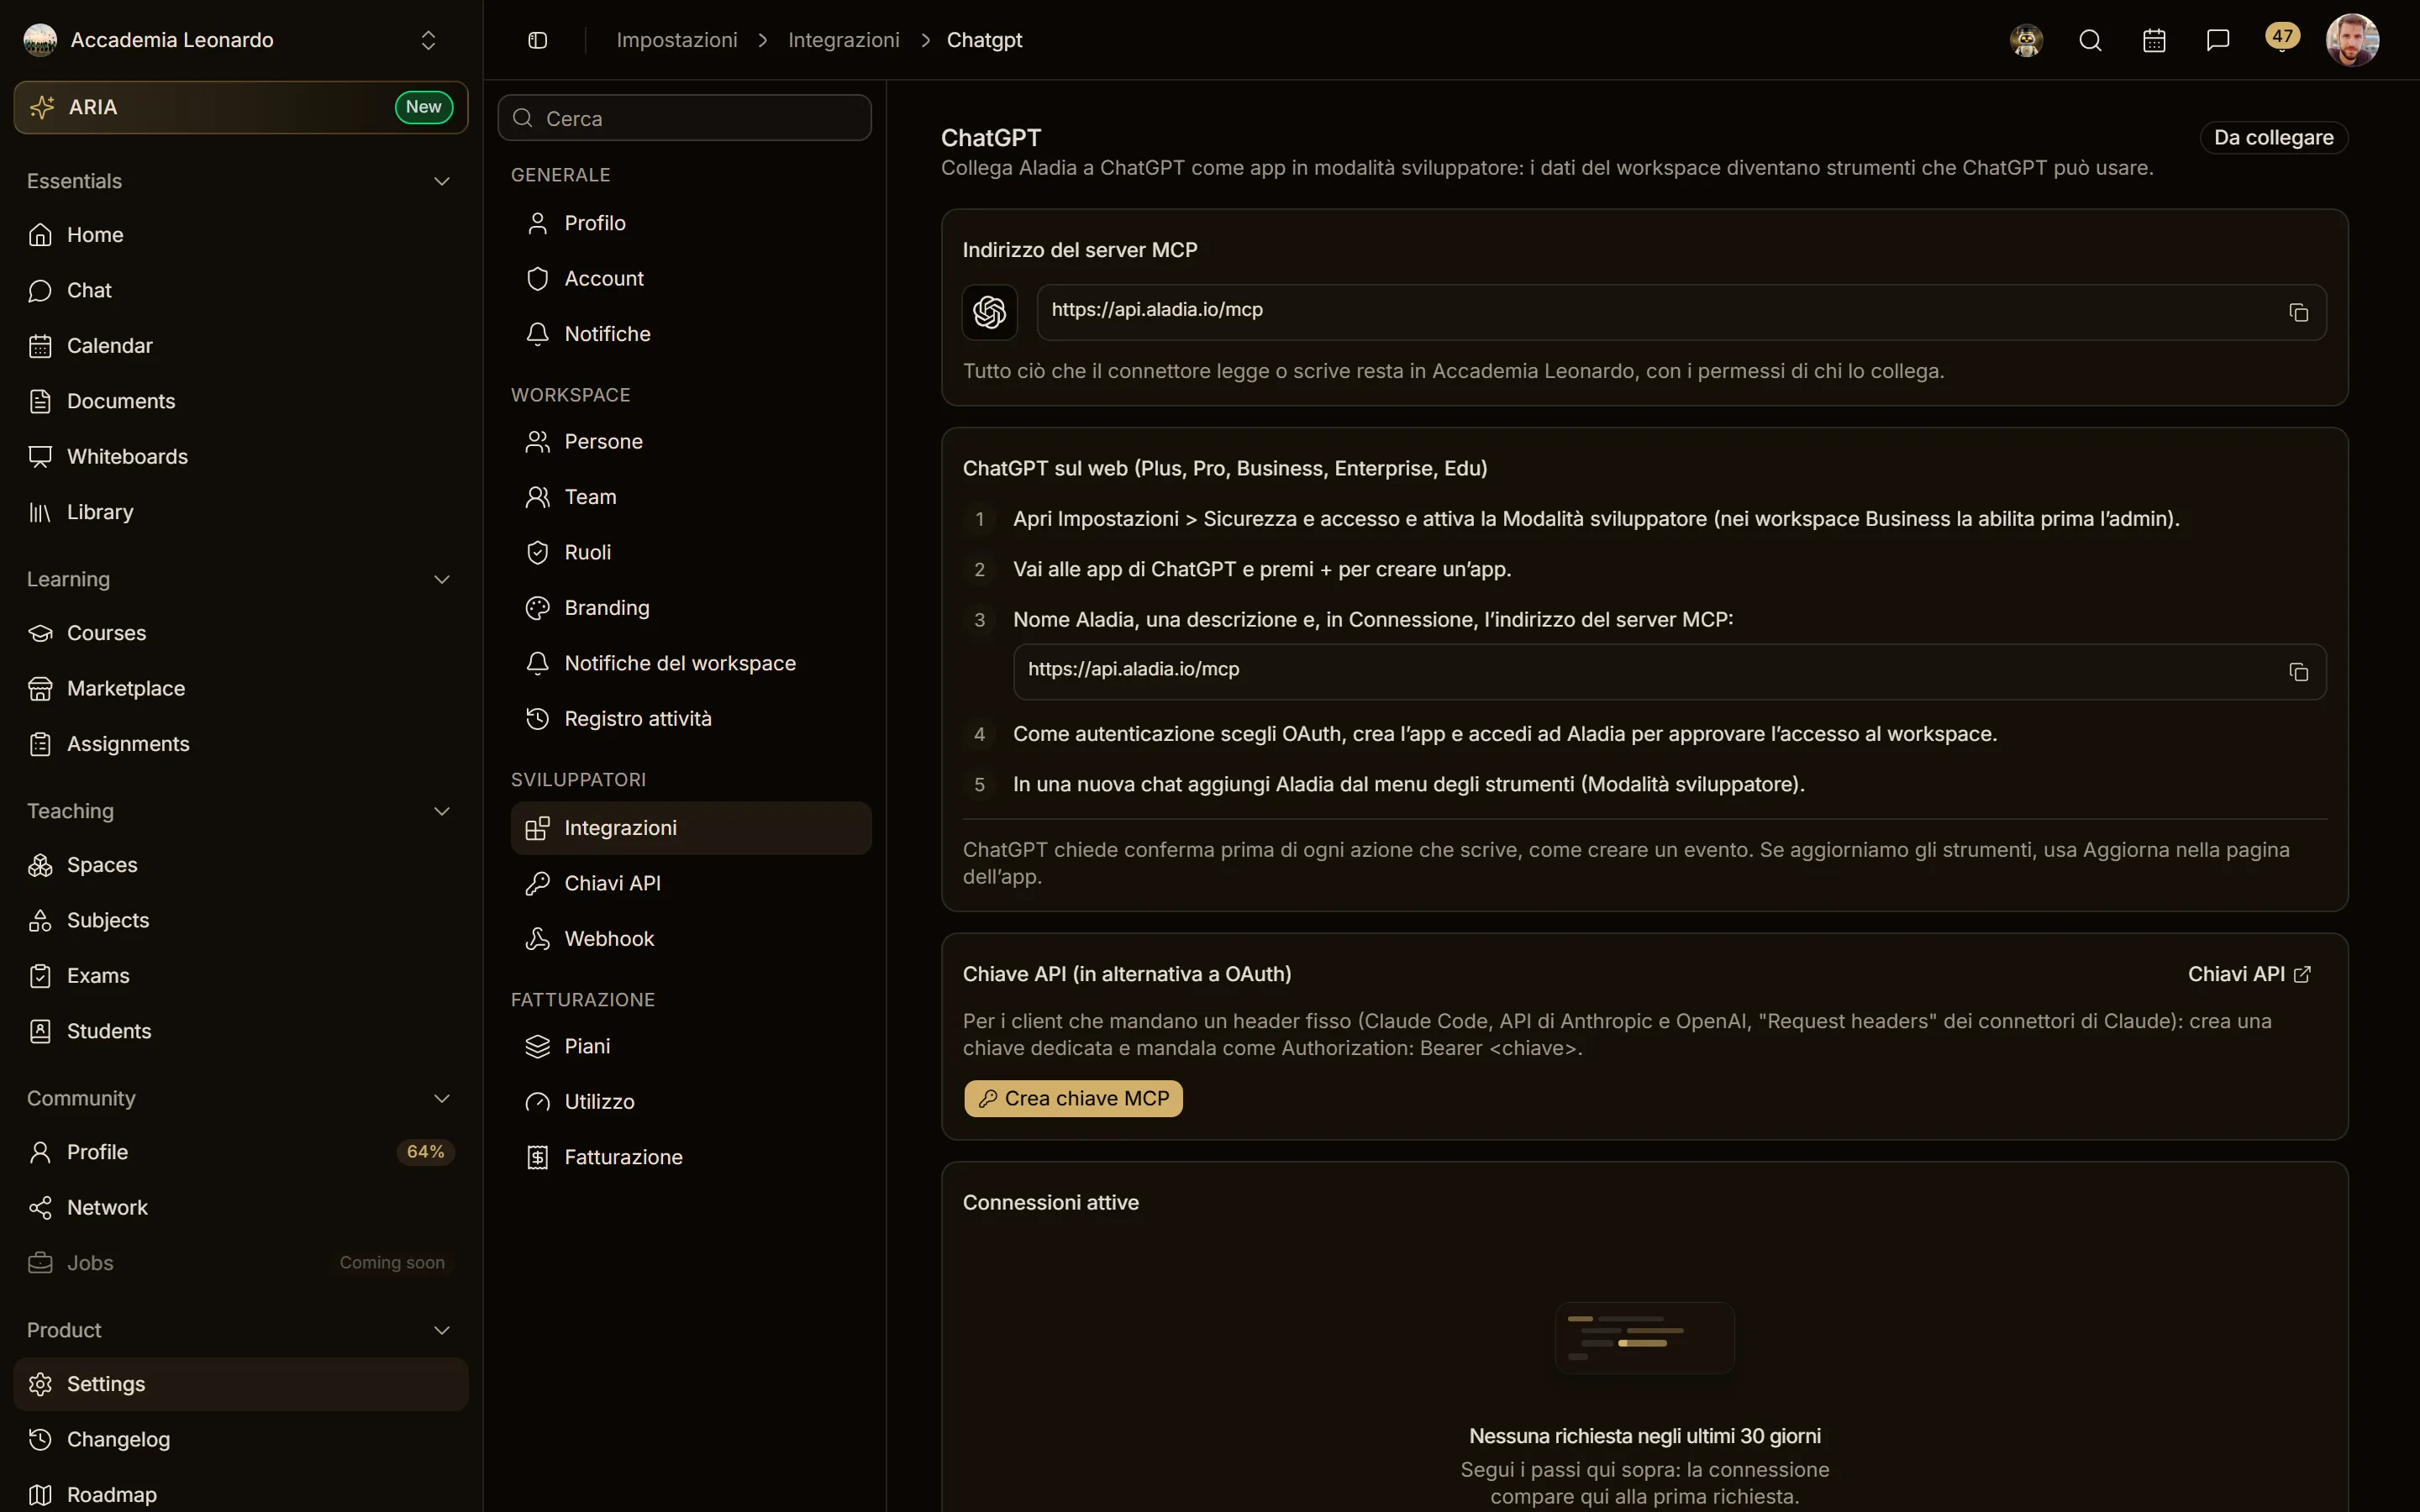Go to Impostazioni breadcrumb

coord(677,40)
